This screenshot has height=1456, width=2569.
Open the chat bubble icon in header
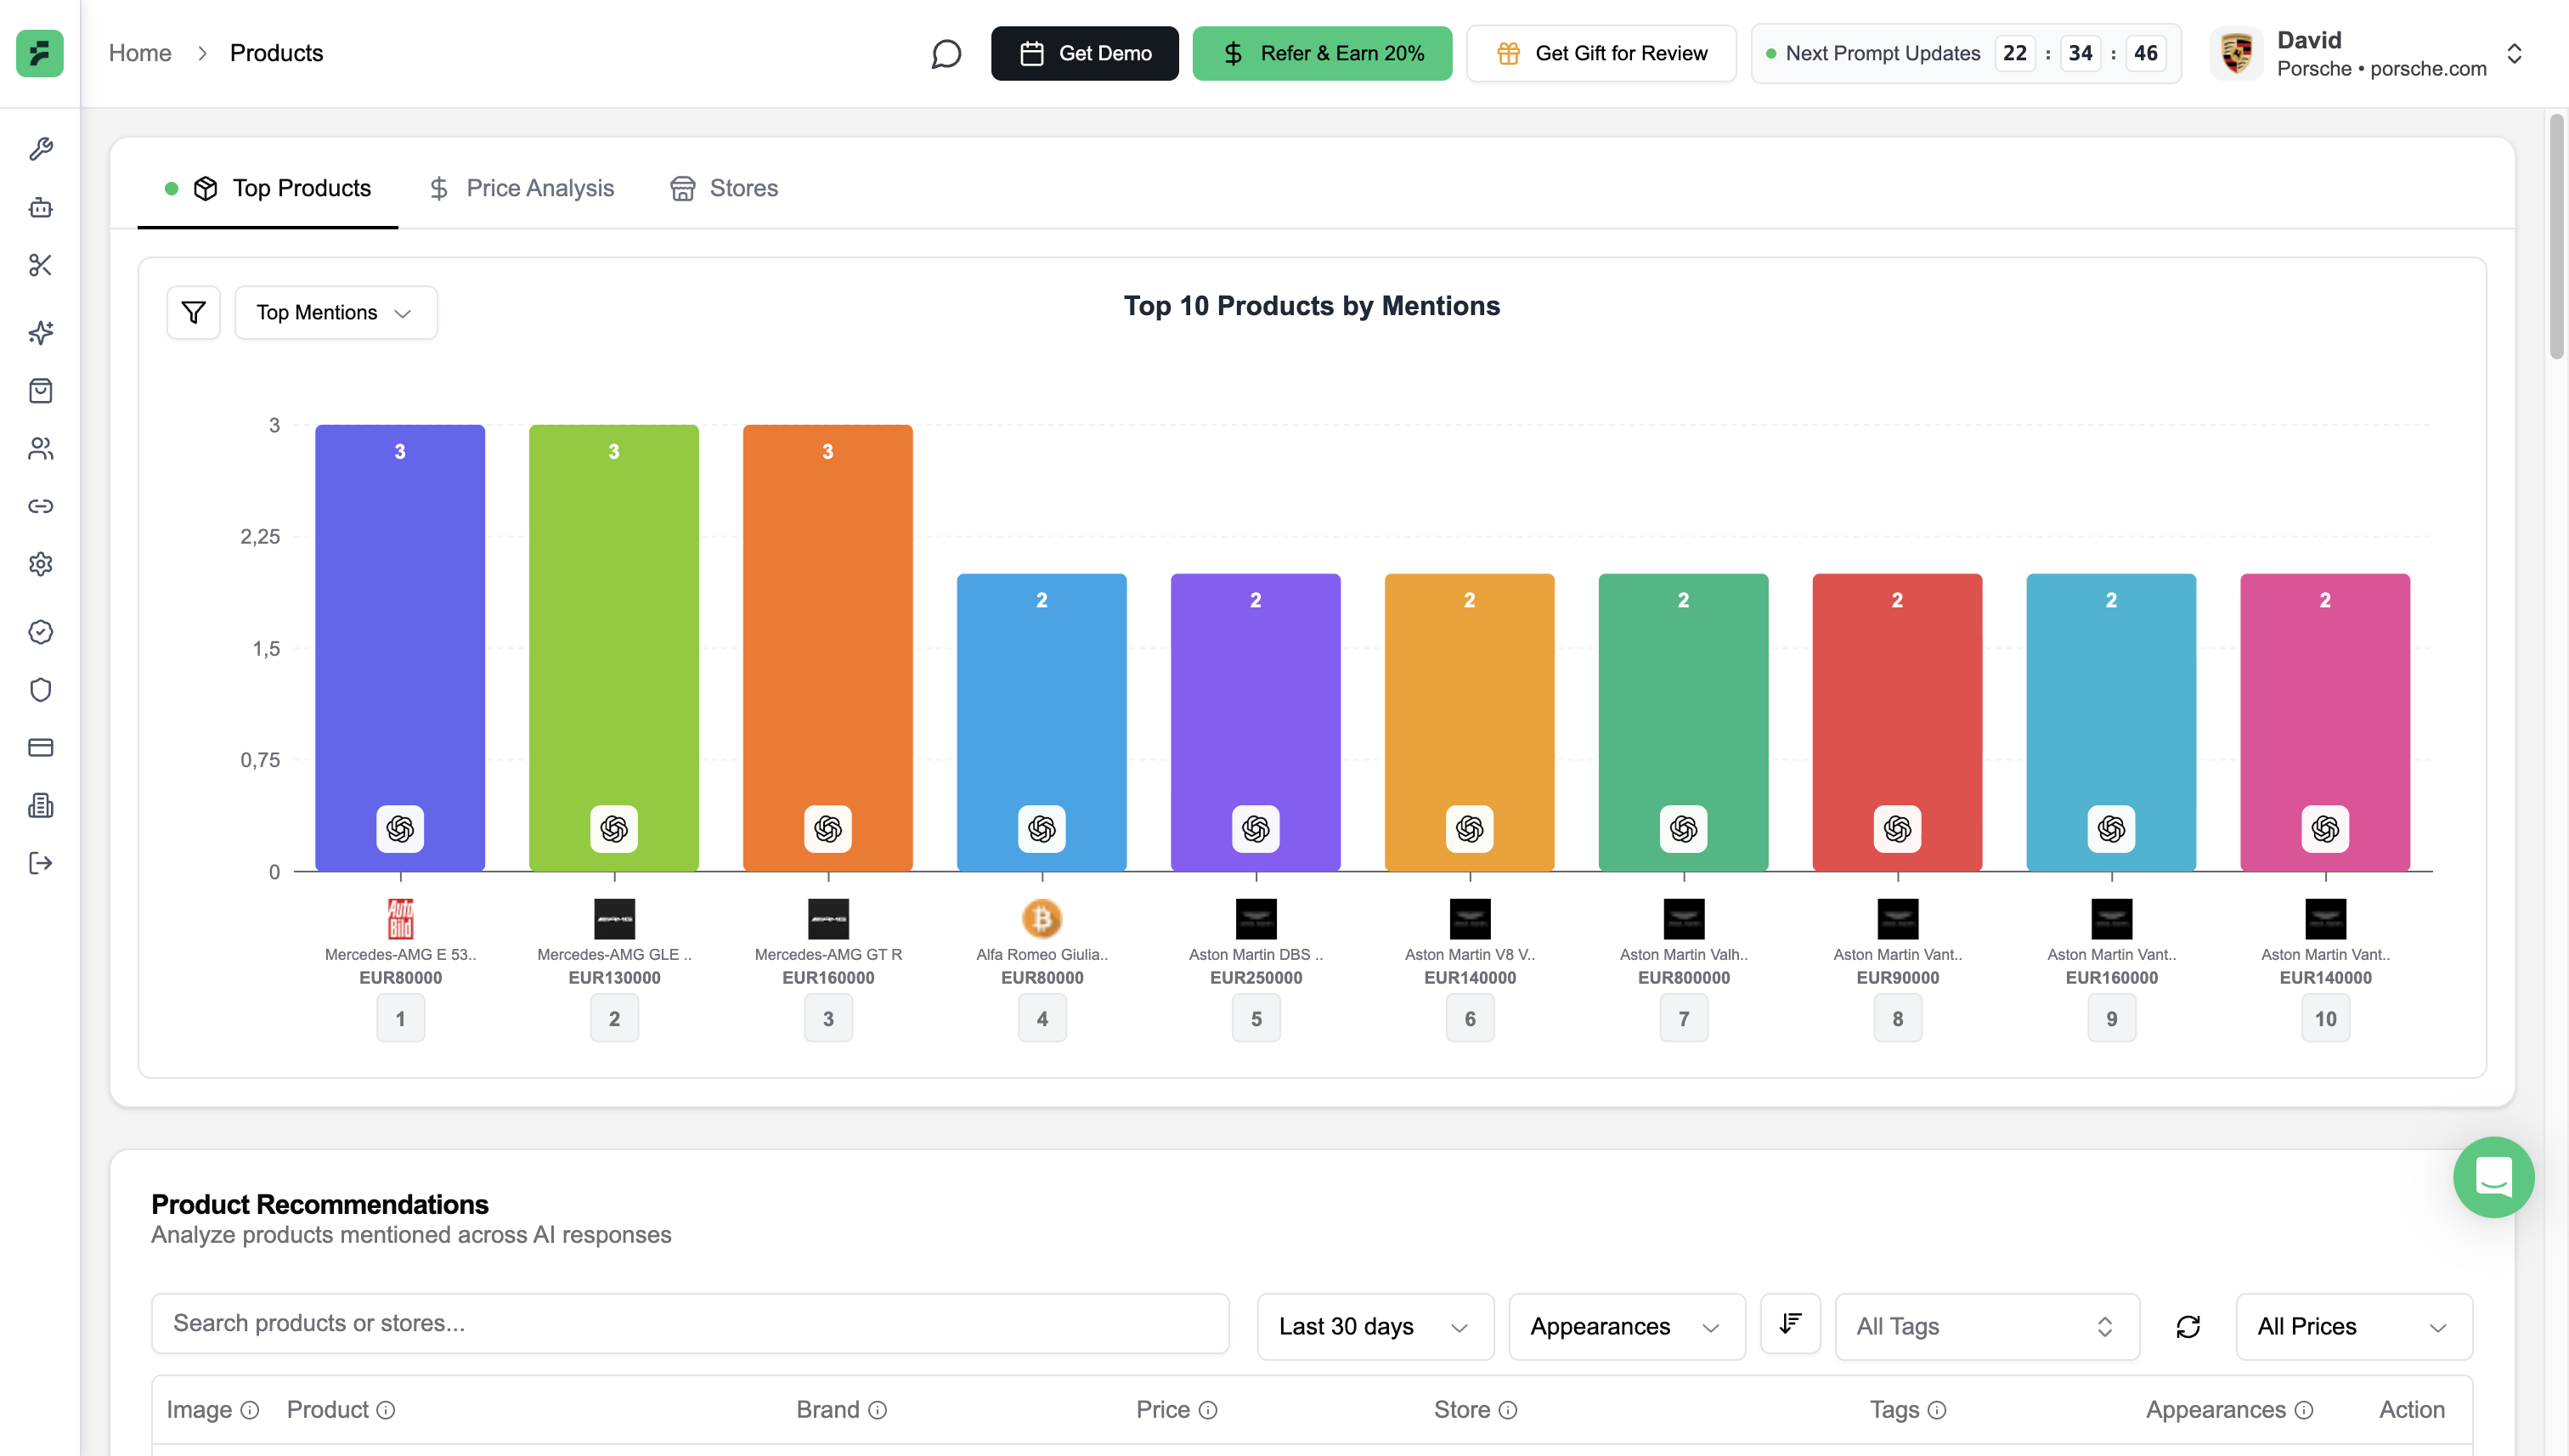945,53
